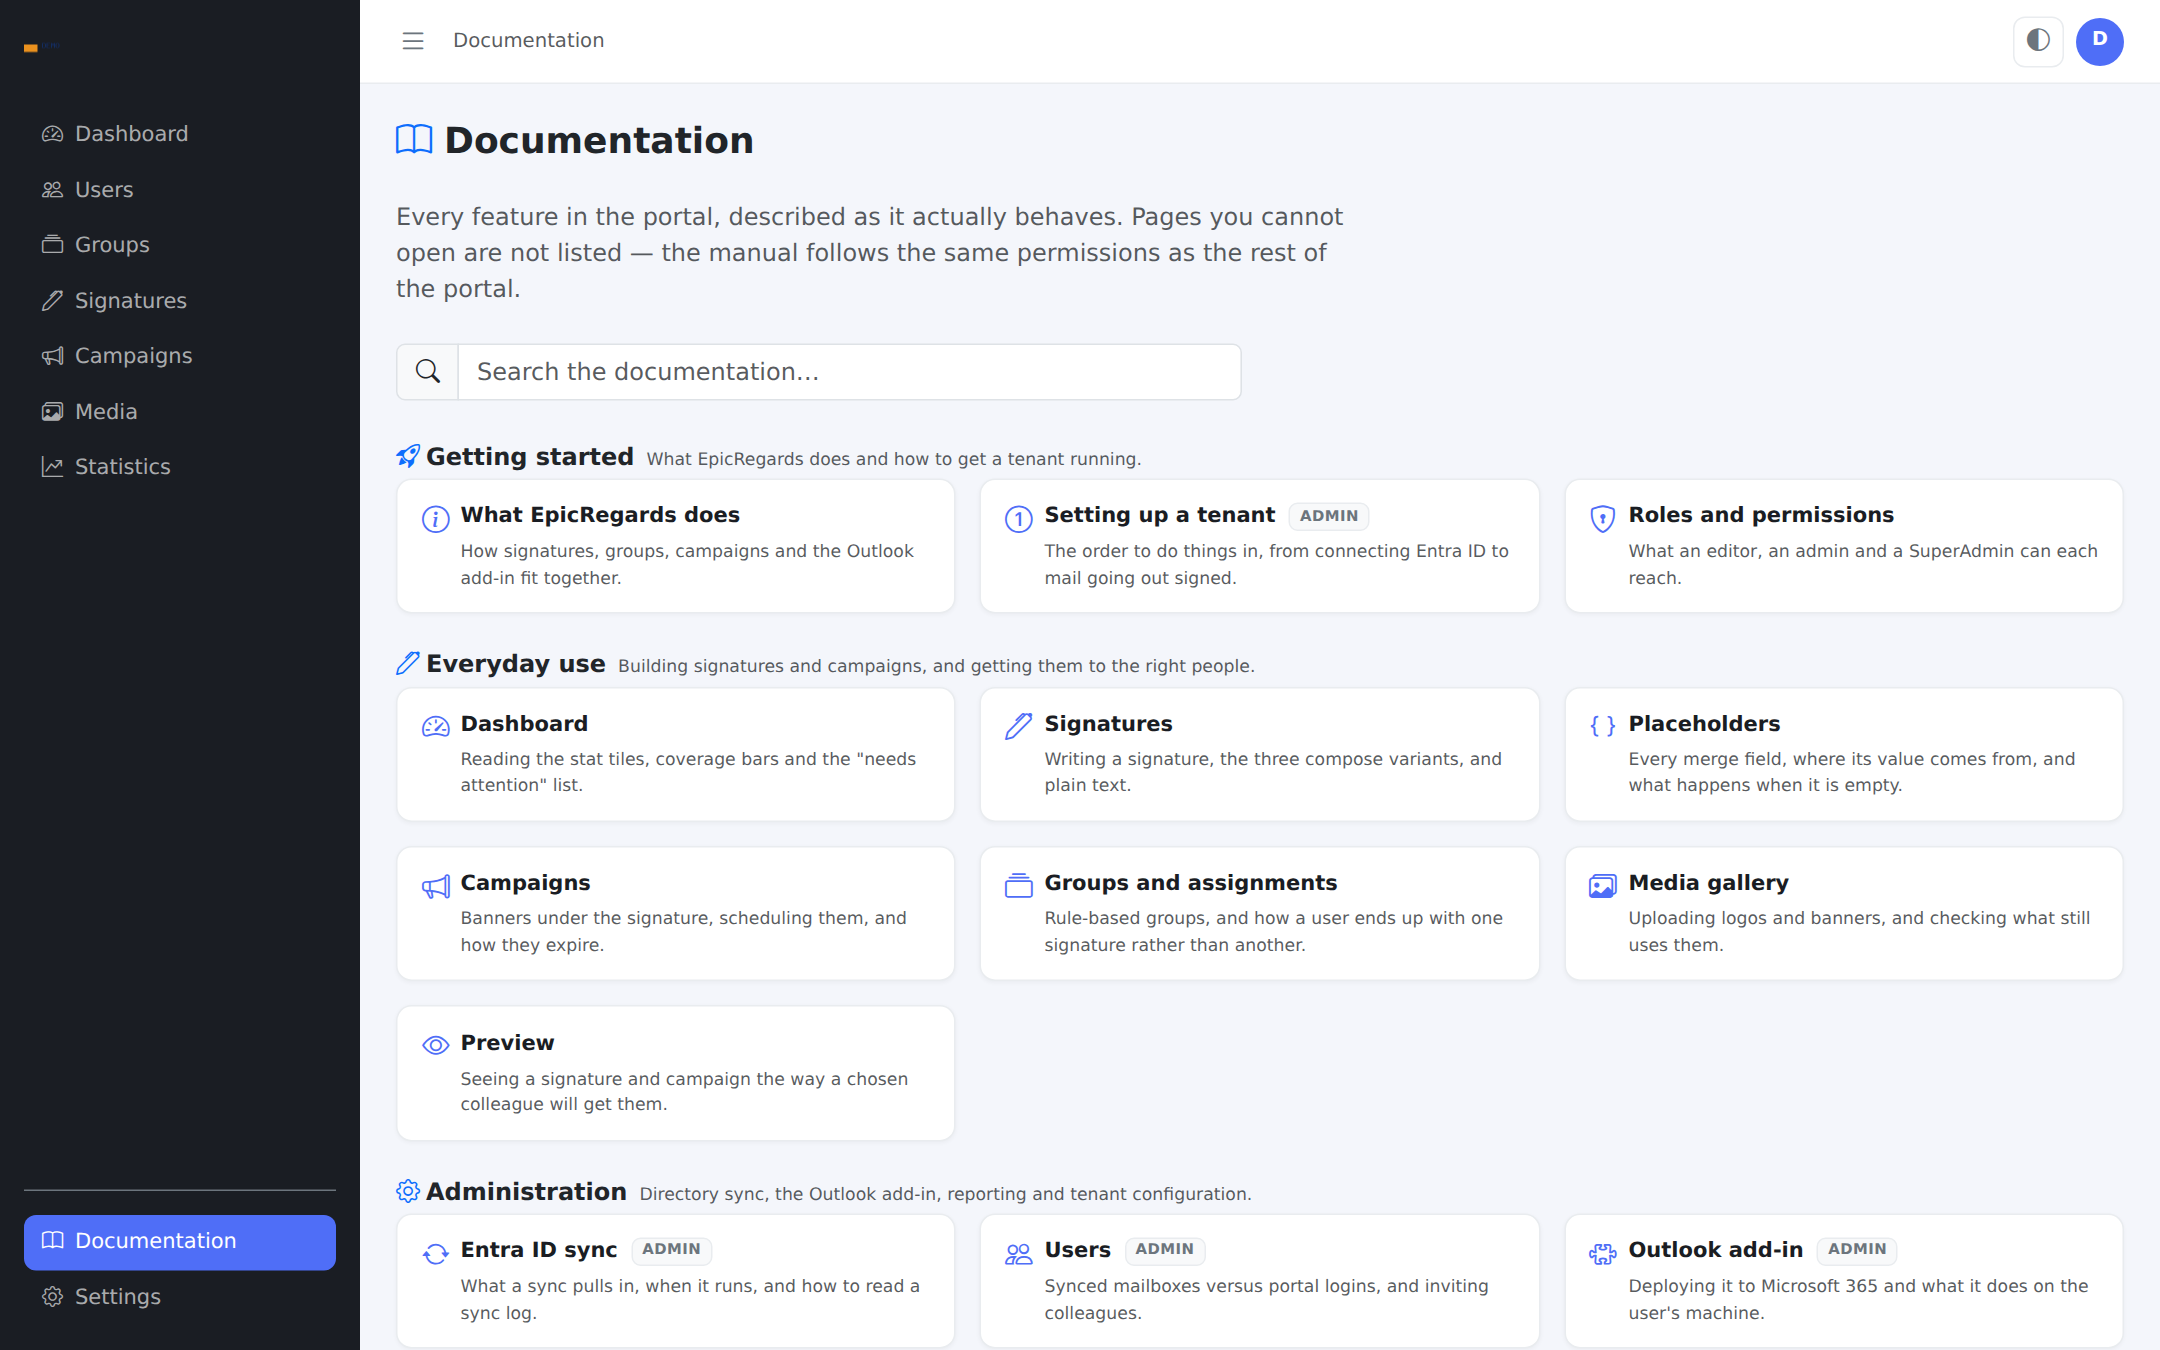Open the Groups and assignments article
This screenshot has width=2160, height=1350.
(1260, 914)
